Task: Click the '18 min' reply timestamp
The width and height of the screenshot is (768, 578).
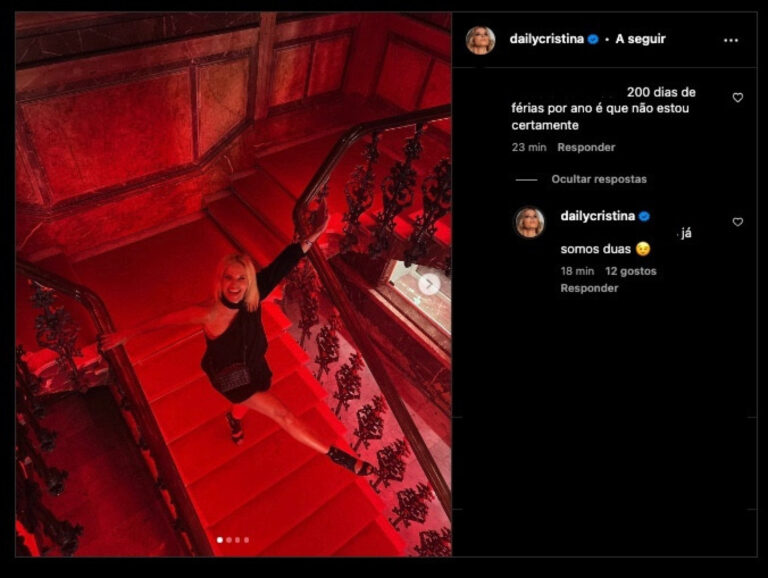Action: (x=577, y=271)
